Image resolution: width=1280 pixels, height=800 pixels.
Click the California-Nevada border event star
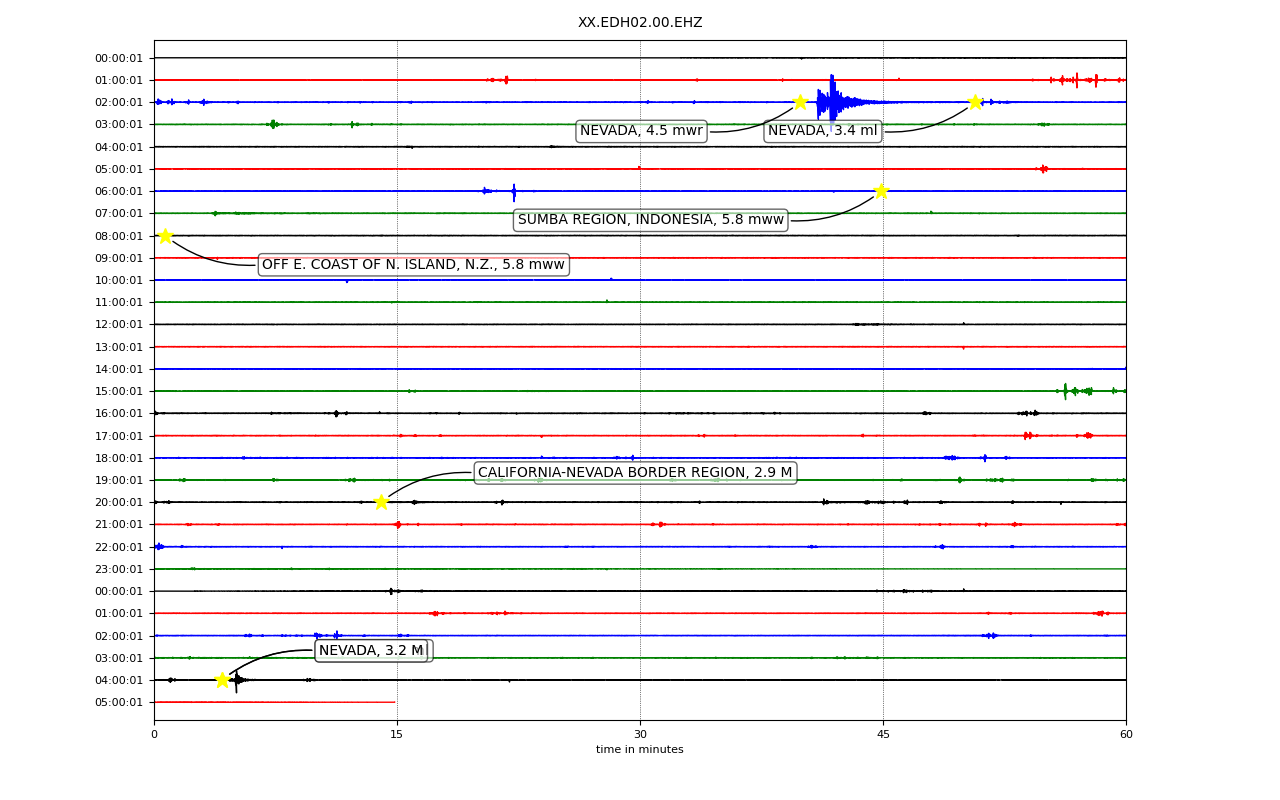[x=381, y=502]
